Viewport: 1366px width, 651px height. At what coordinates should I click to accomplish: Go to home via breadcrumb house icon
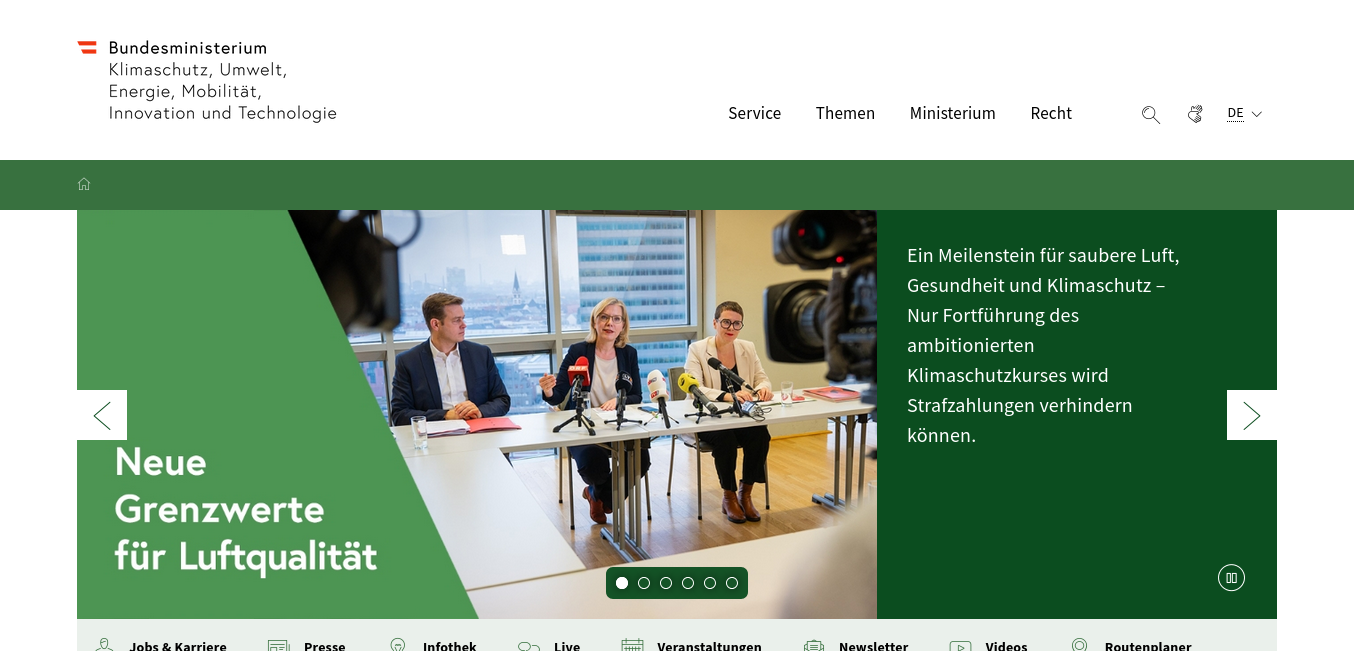coord(84,184)
